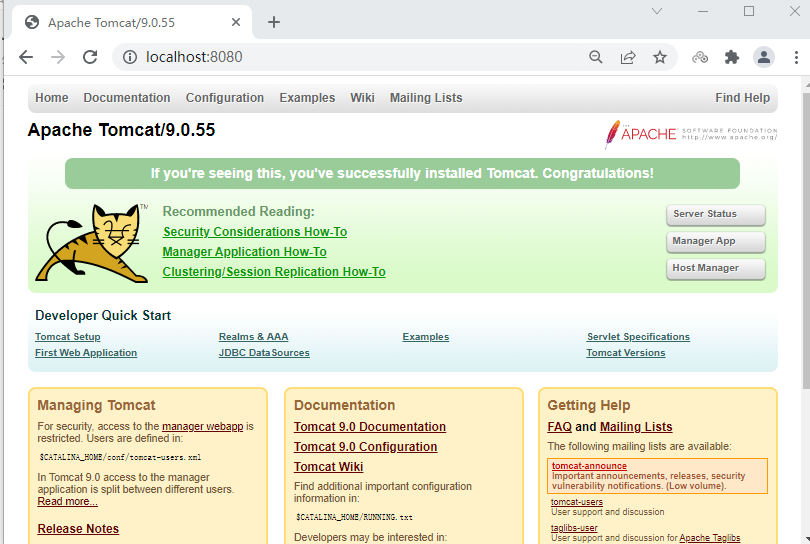This screenshot has width=810, height=544.
Task: Close the Apache Tomcat/9.0.55 tab
Action: [x=236, y=22]
